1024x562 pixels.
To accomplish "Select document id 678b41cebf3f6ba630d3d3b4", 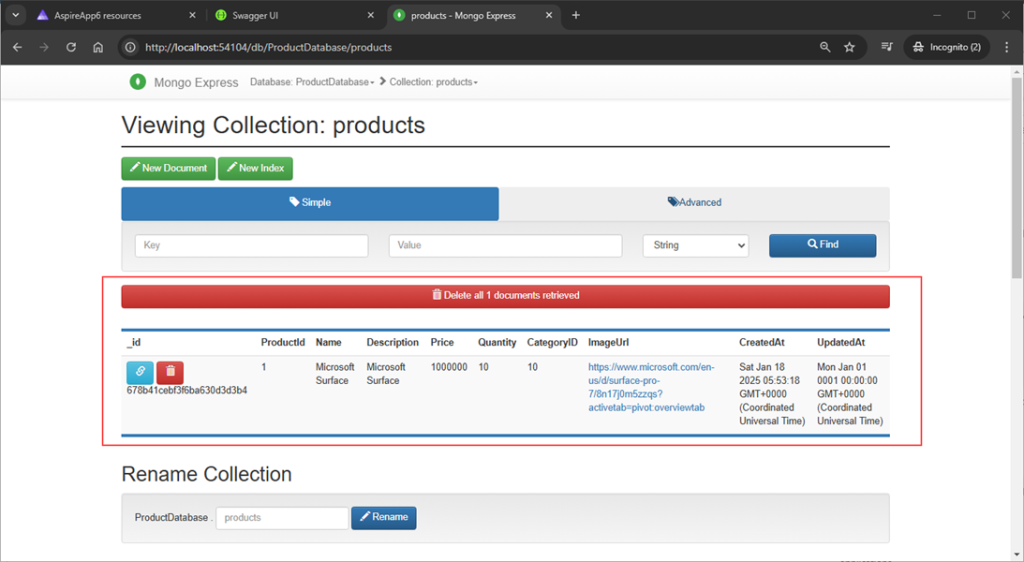I will click(x=187, y=390).
